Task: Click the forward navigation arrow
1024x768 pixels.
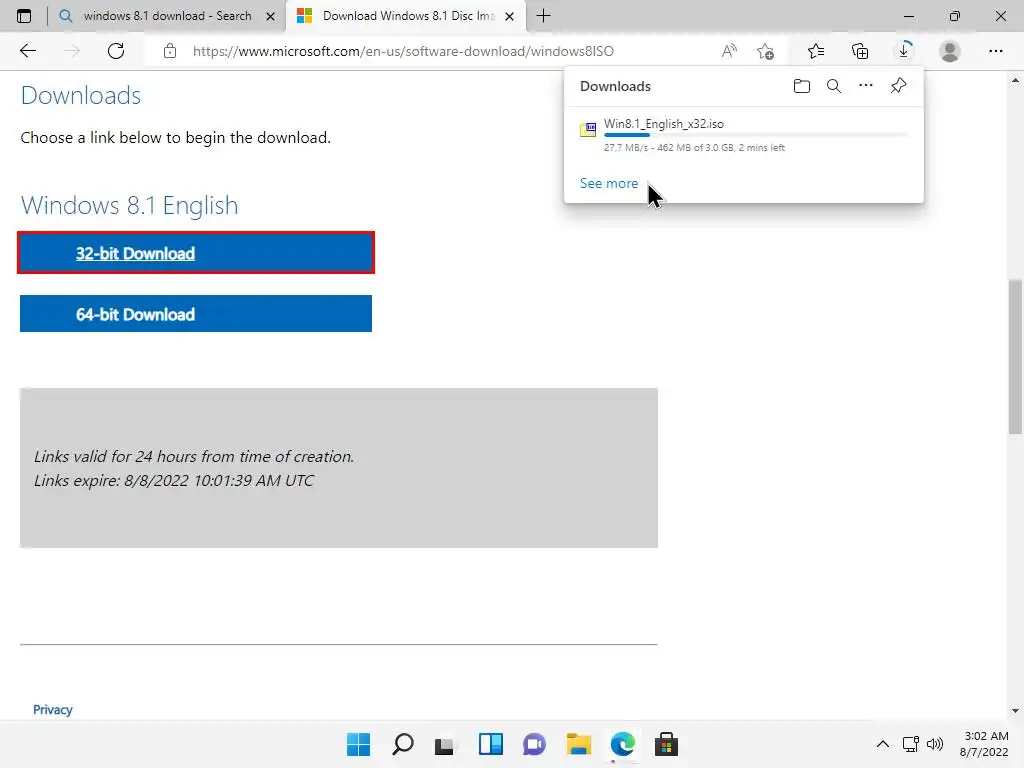Action: tap(72, 51)
